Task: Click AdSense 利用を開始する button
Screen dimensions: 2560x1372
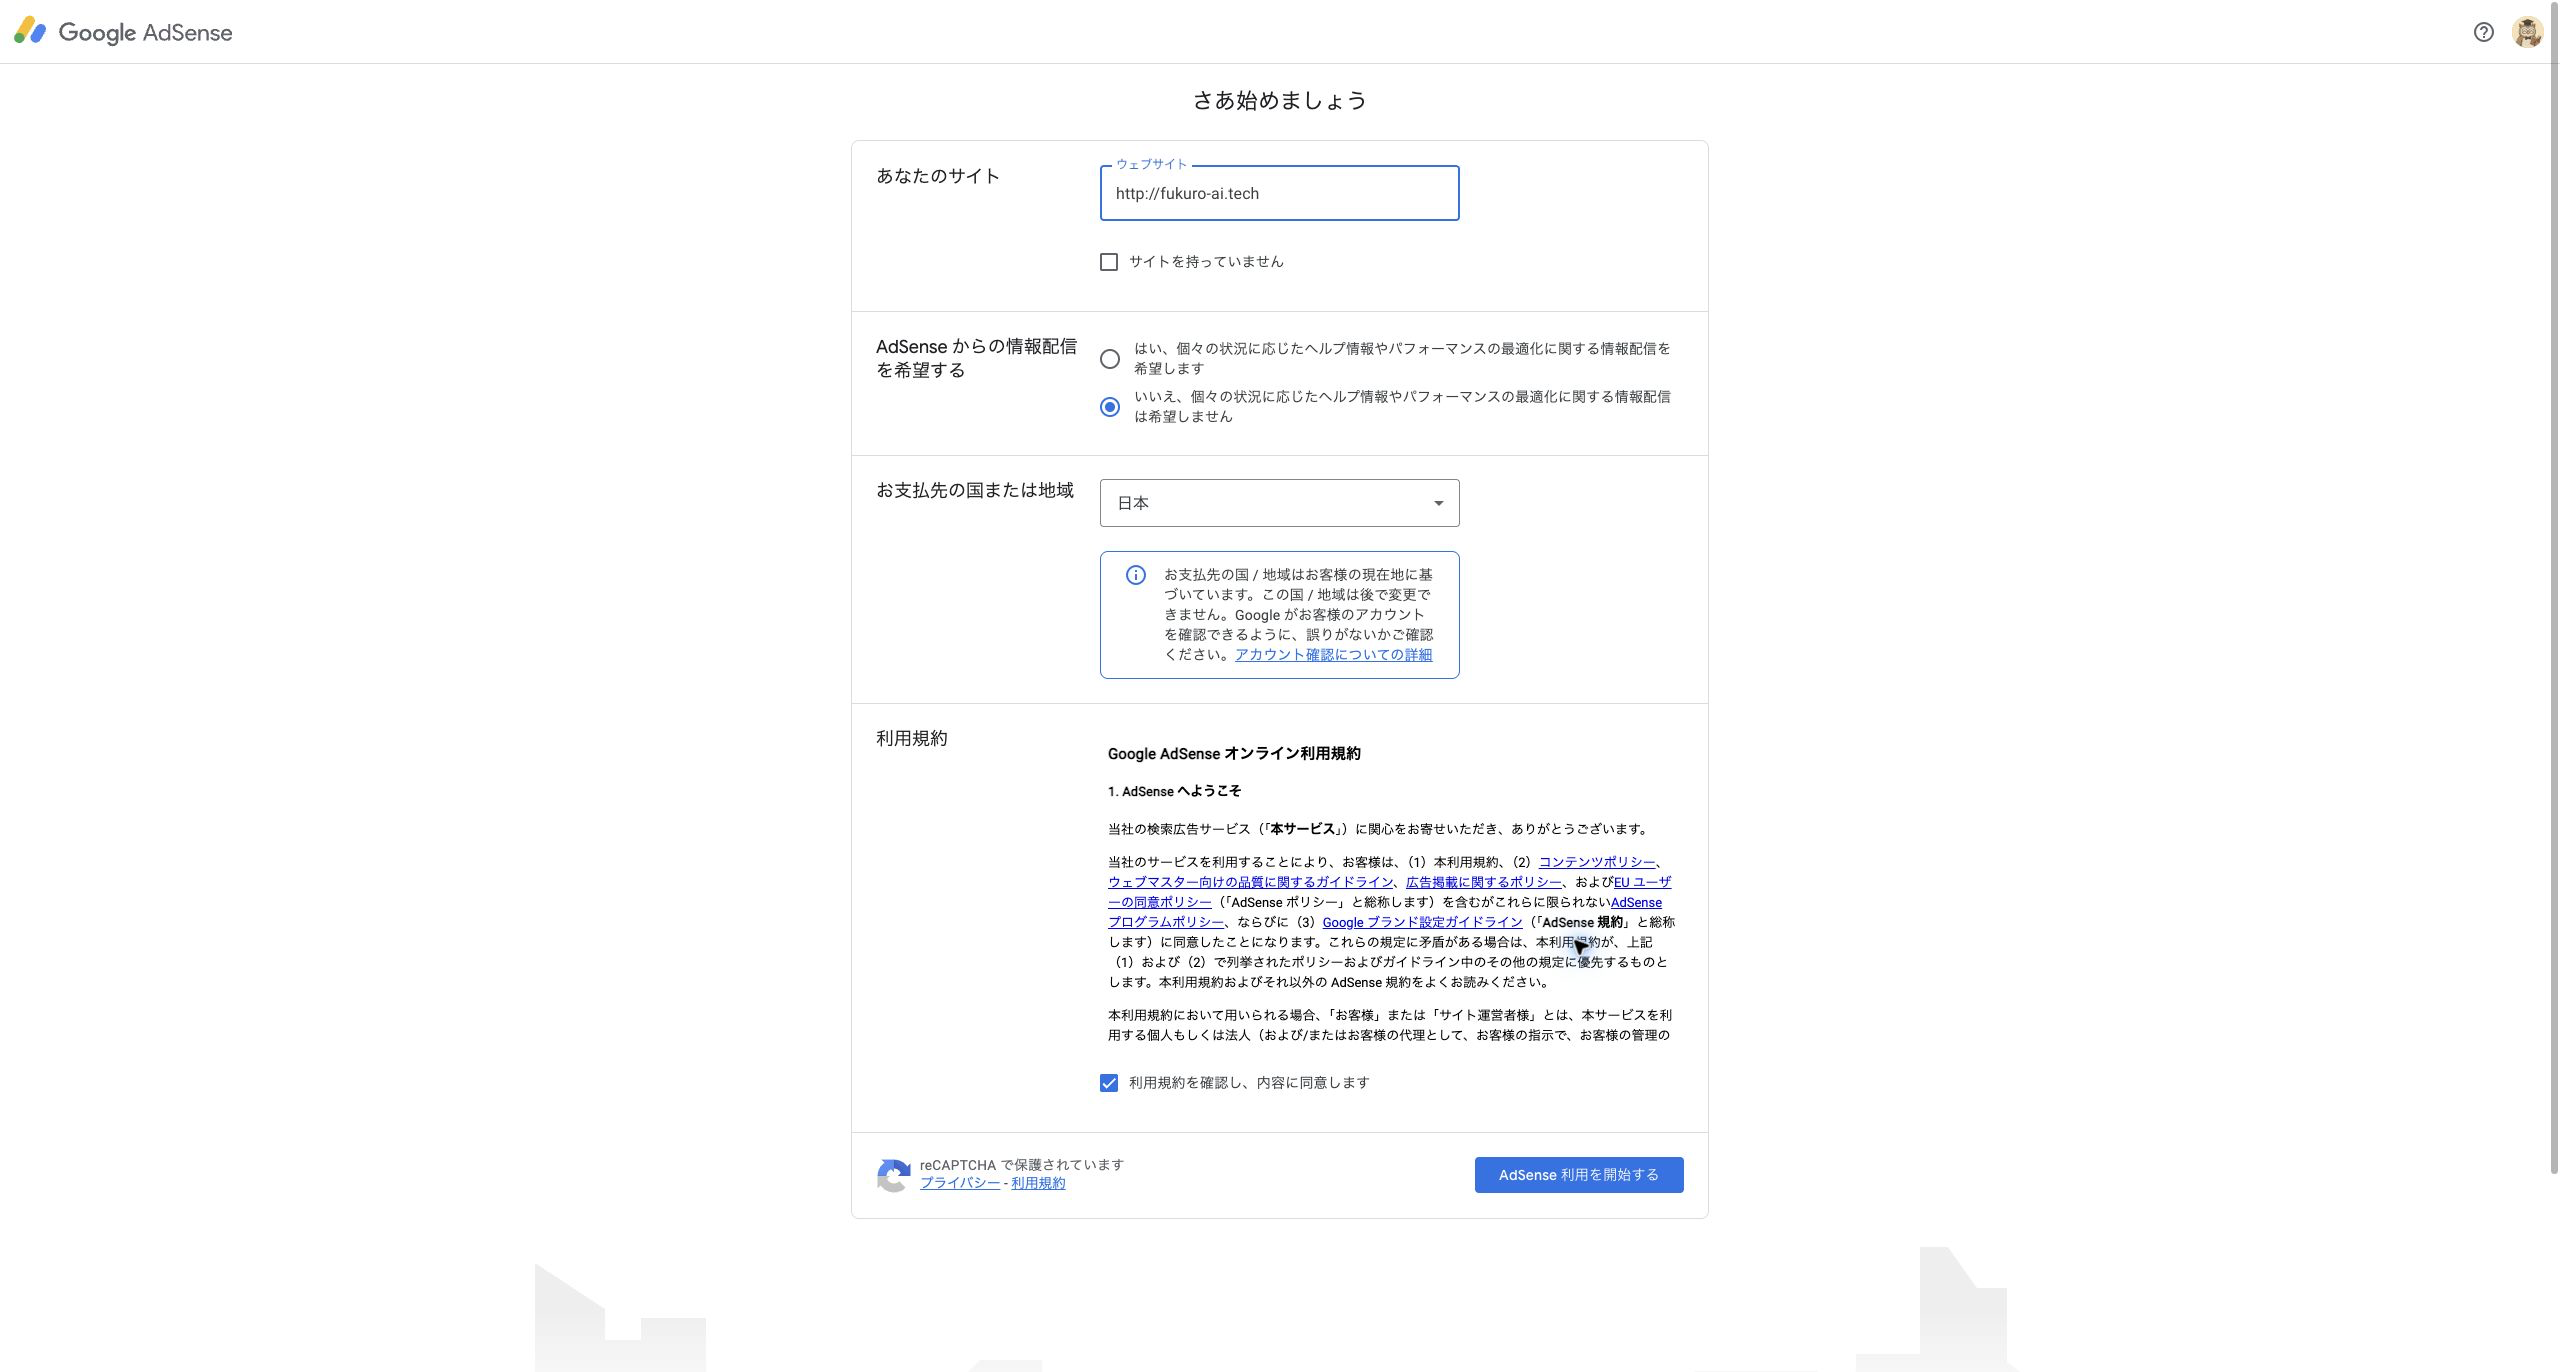Action: click(1578, 1175)
